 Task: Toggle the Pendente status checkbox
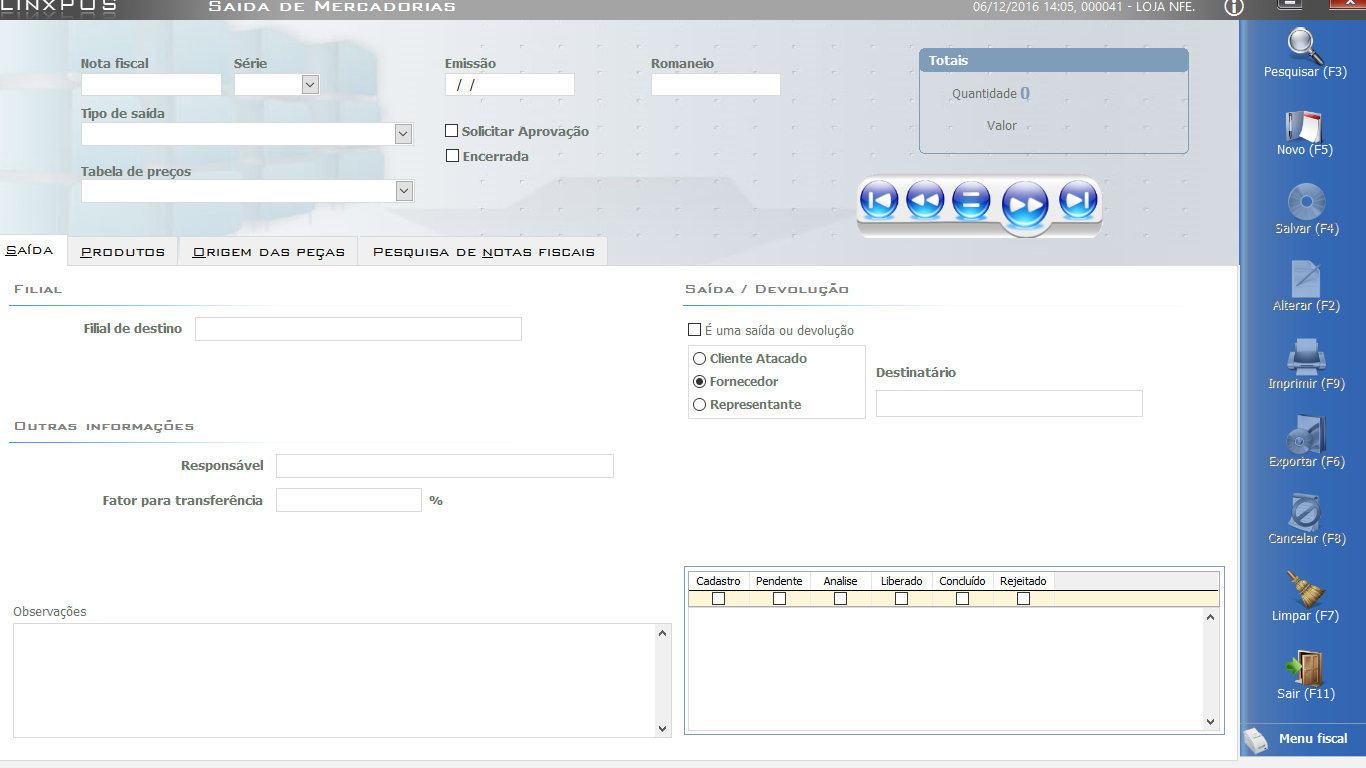click(x=779, y=599)
